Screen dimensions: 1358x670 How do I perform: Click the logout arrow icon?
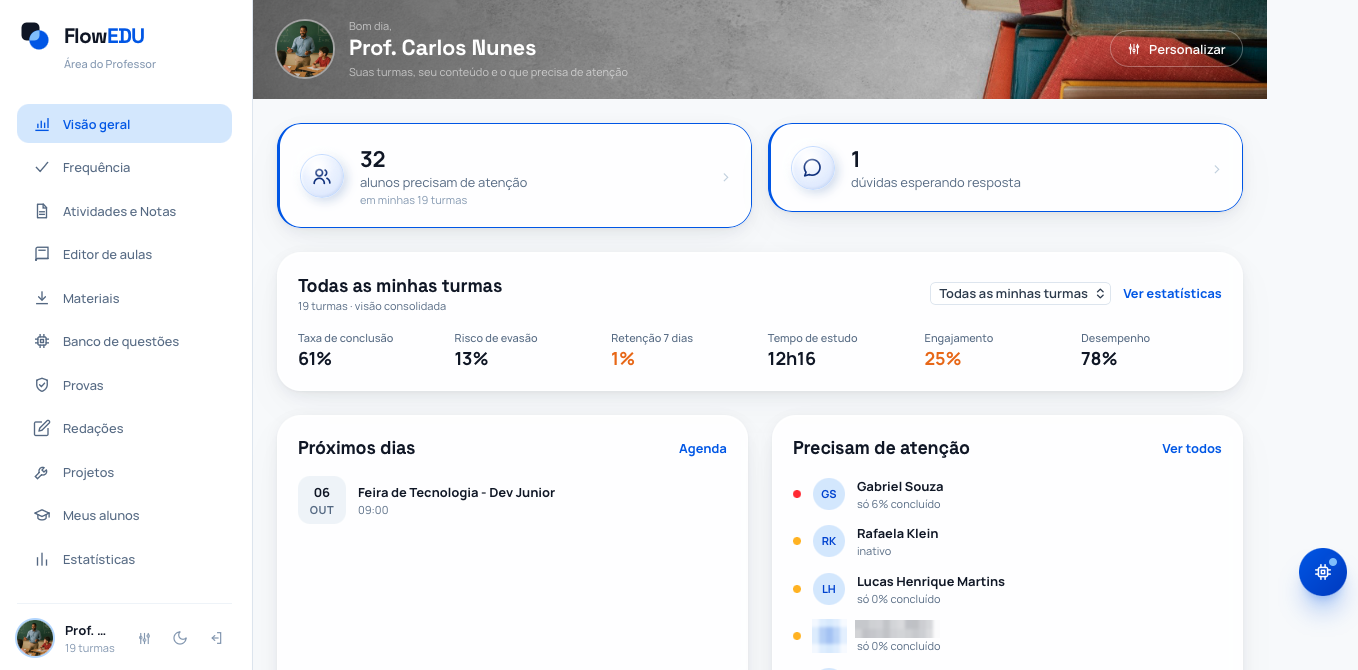pyautogui.click(x=216, y=638)
